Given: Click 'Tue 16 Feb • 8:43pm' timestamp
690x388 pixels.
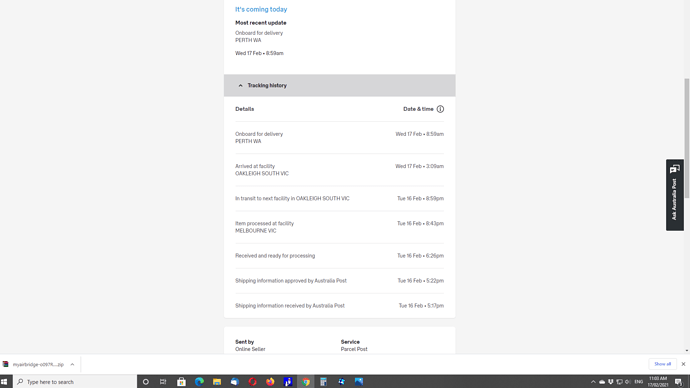Looking at the screenshot, I should 420,223.
